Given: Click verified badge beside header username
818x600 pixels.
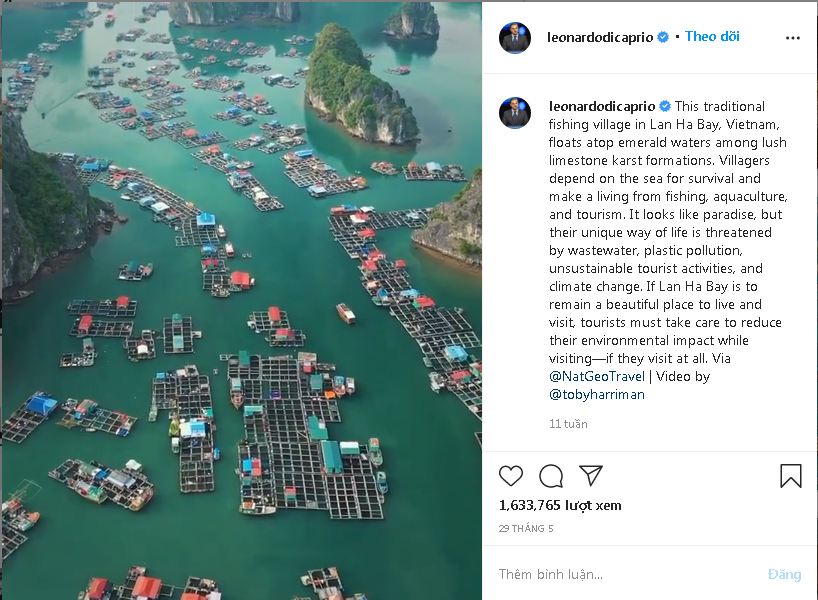Looking at the screenshot, I should click(x=663, y=37).
